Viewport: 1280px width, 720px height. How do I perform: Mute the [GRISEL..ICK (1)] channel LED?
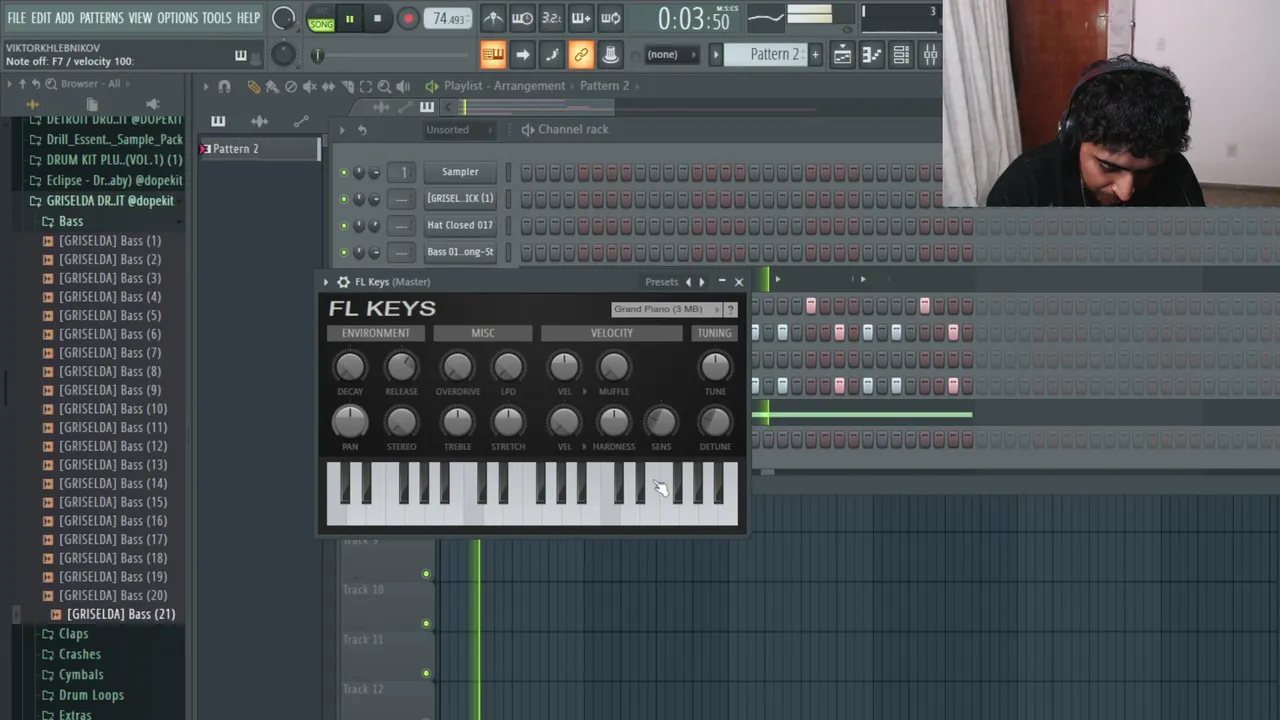coord(344,199)
